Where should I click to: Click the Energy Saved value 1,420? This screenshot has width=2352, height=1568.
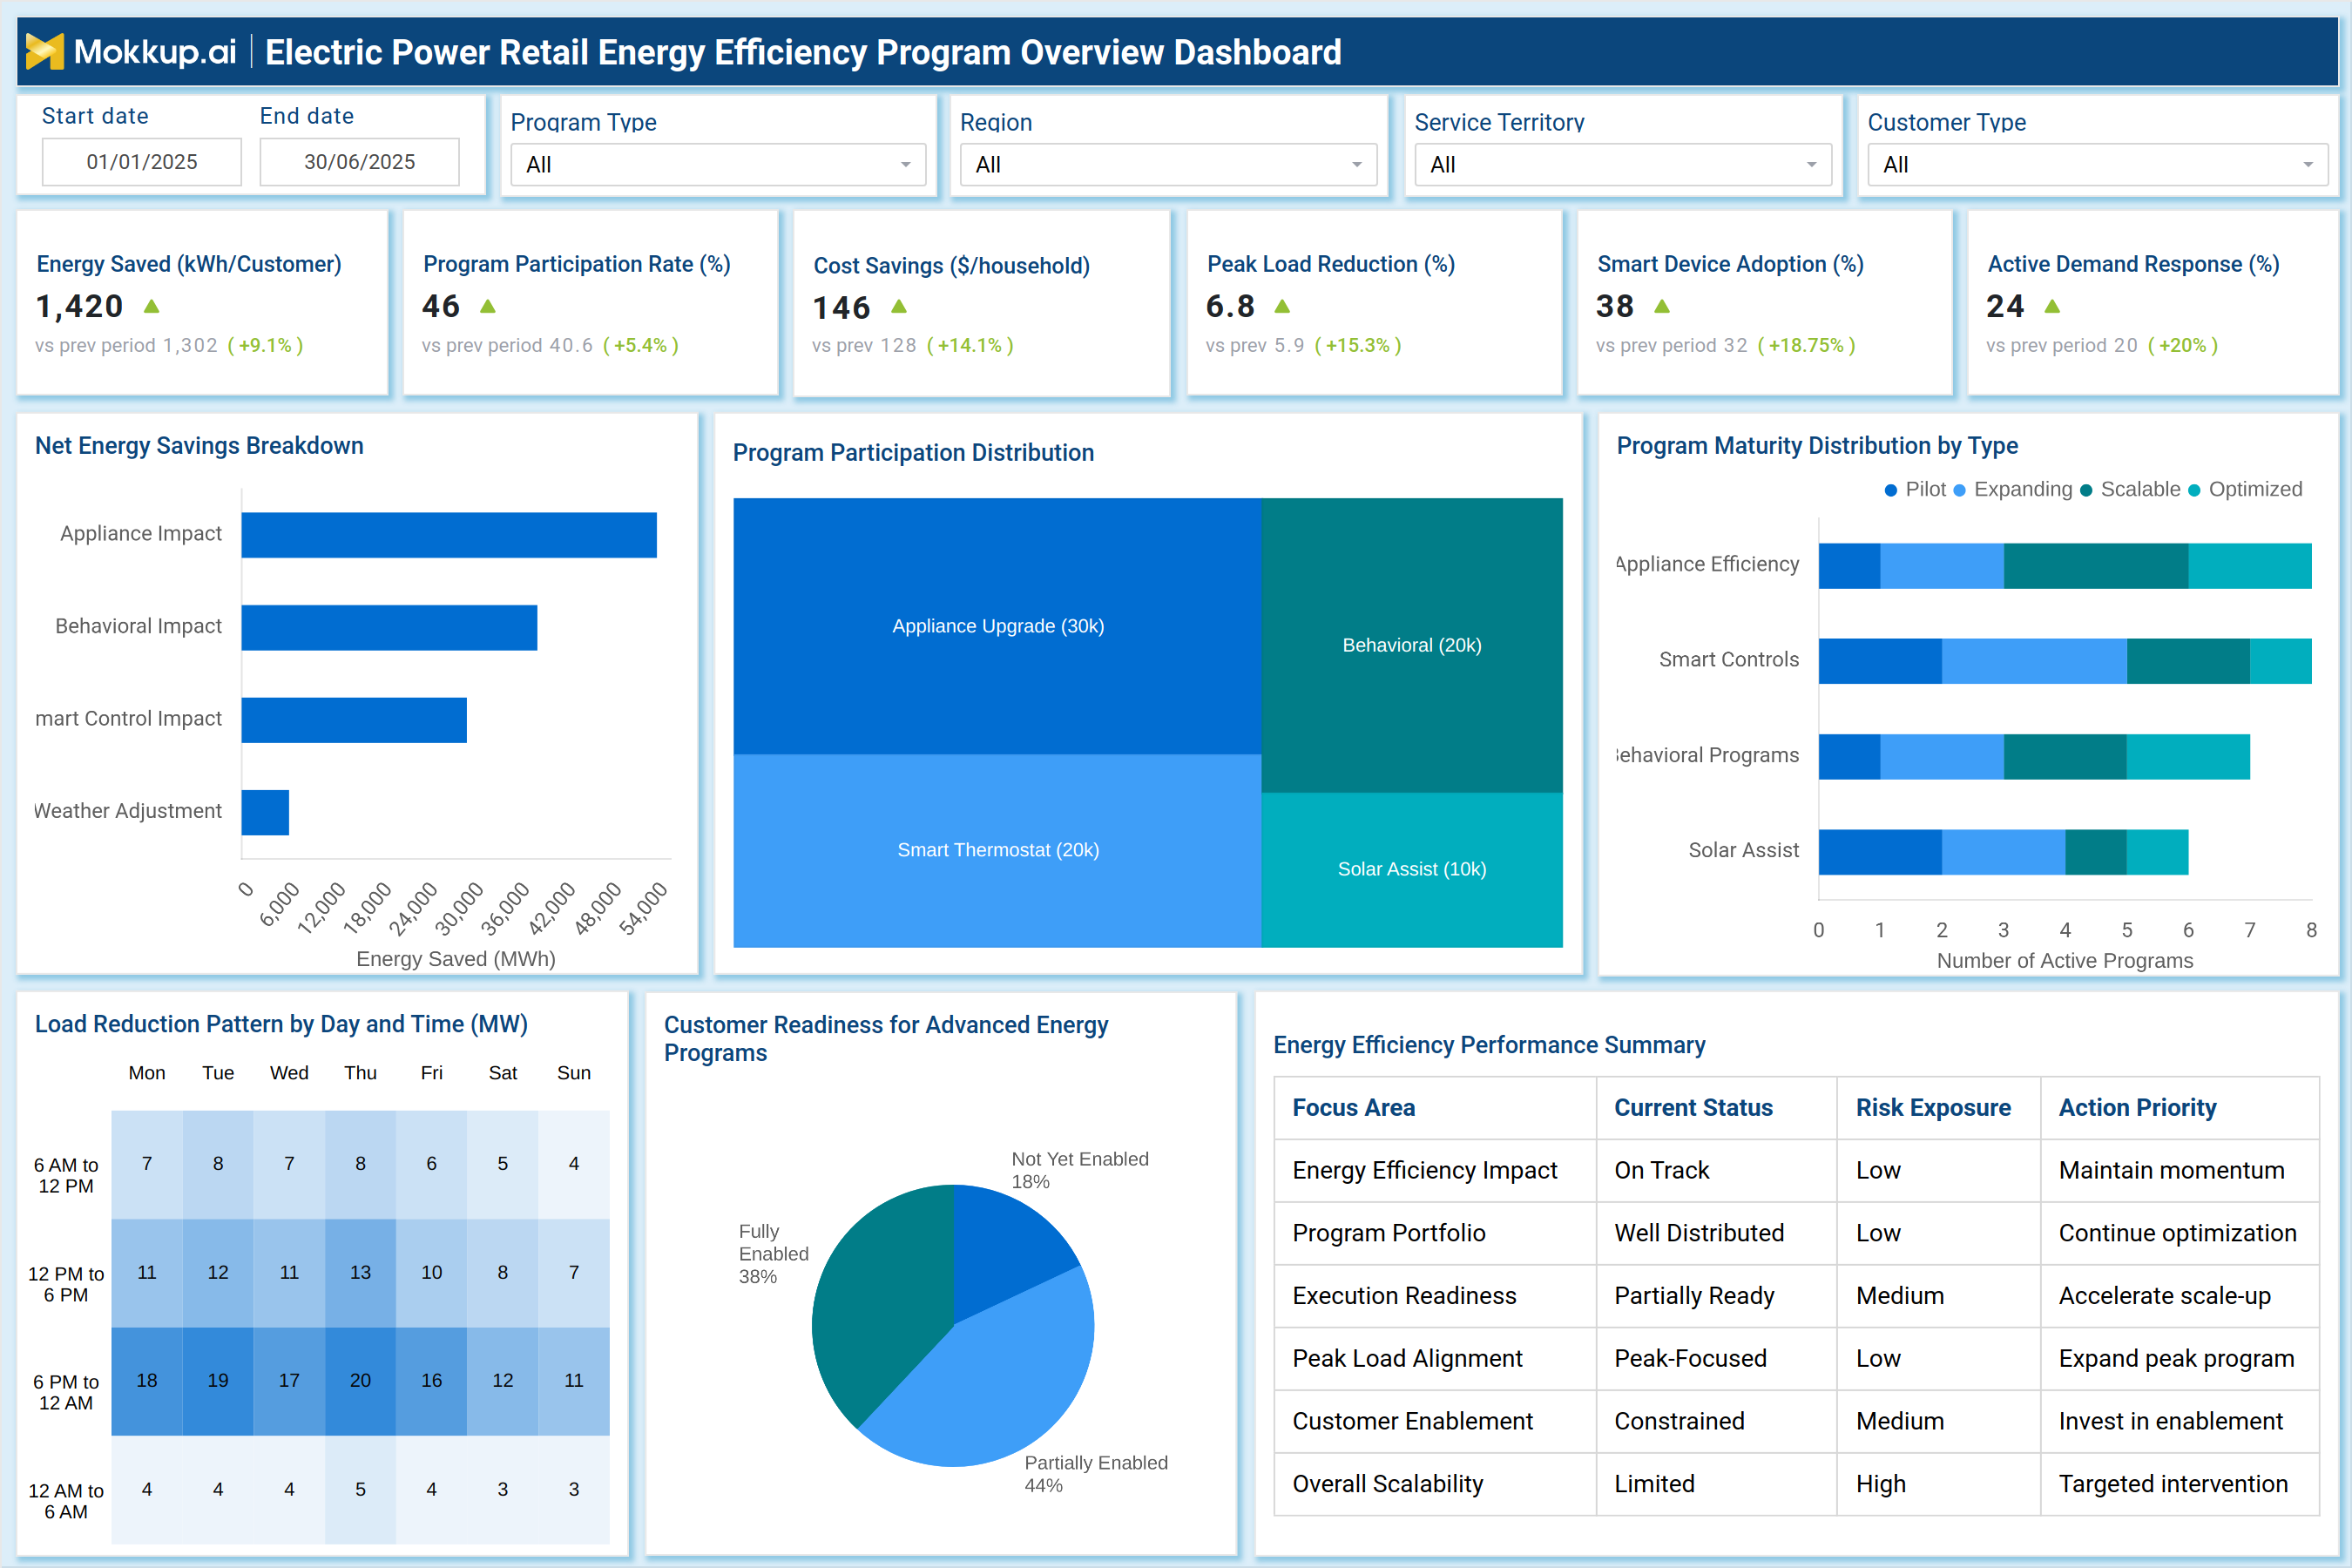pos(79,306)
